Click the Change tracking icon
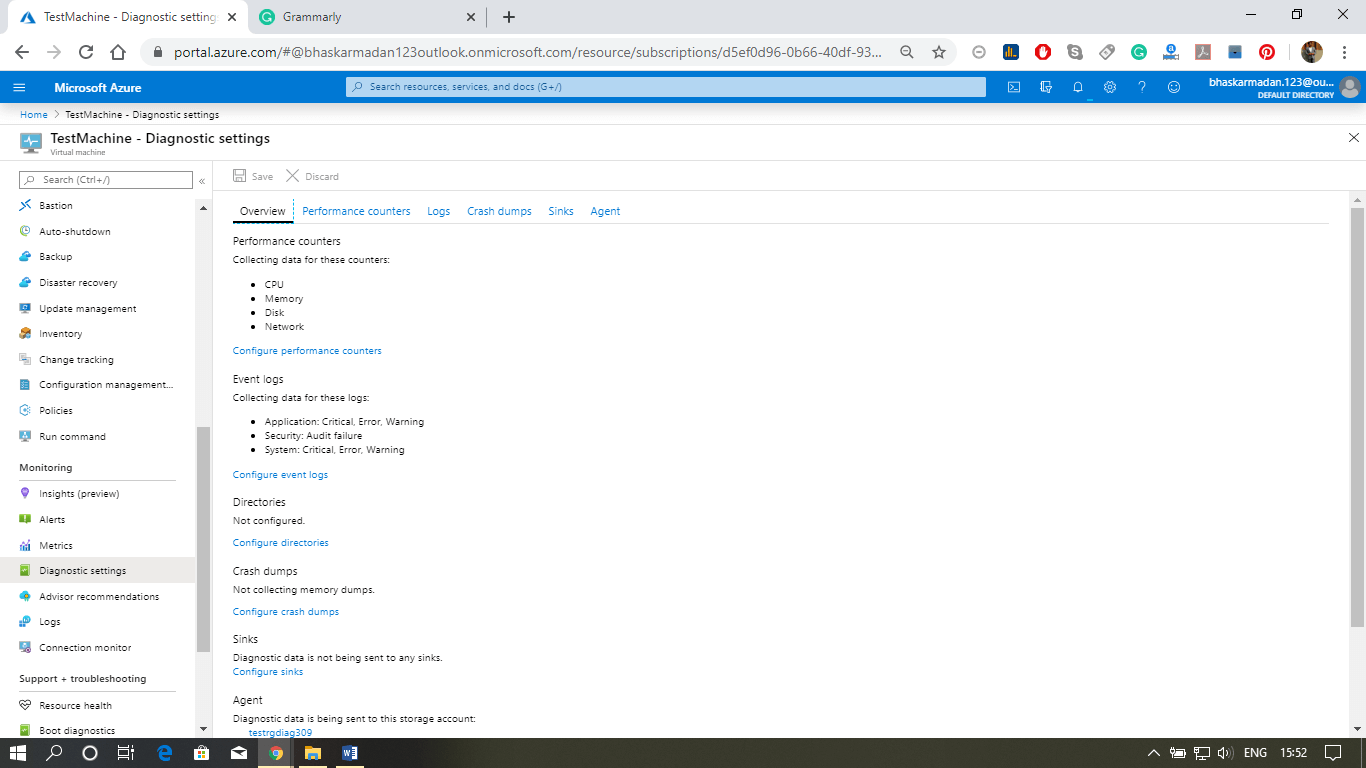The height and width of the screenshot is (768, 1366). click(x=25, y=359)
